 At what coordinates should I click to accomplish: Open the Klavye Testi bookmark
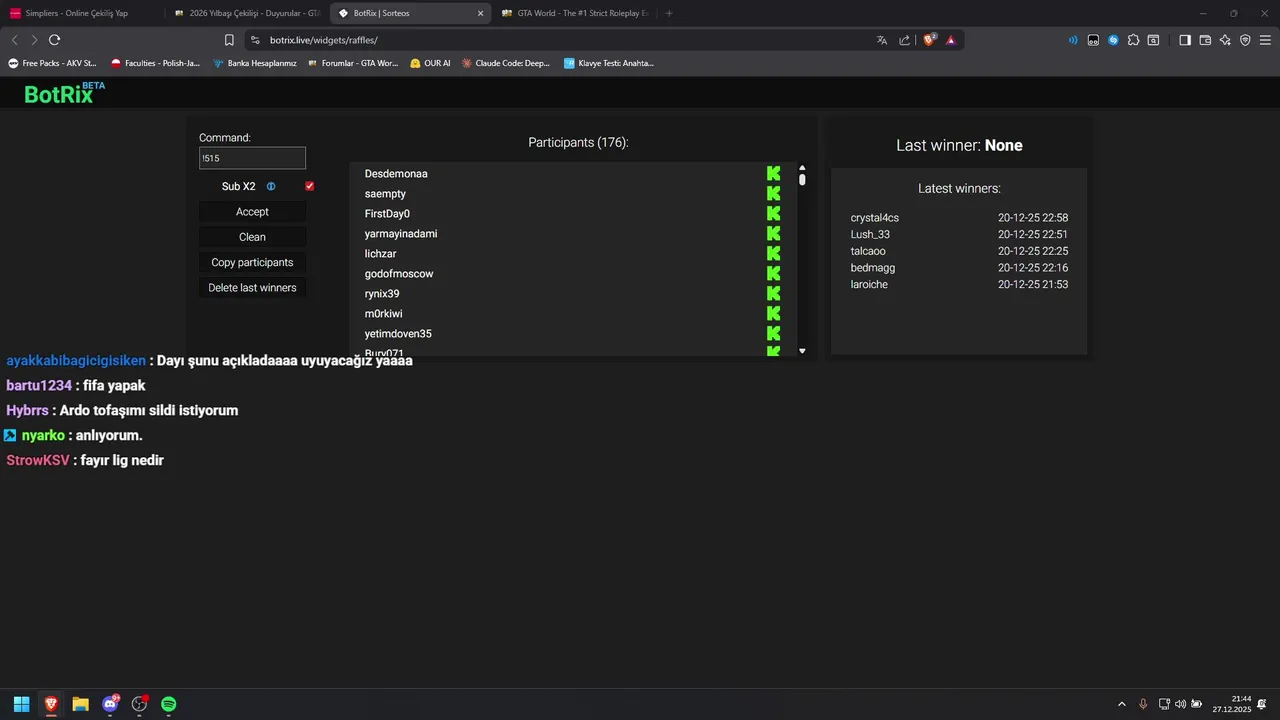point(608,63)
